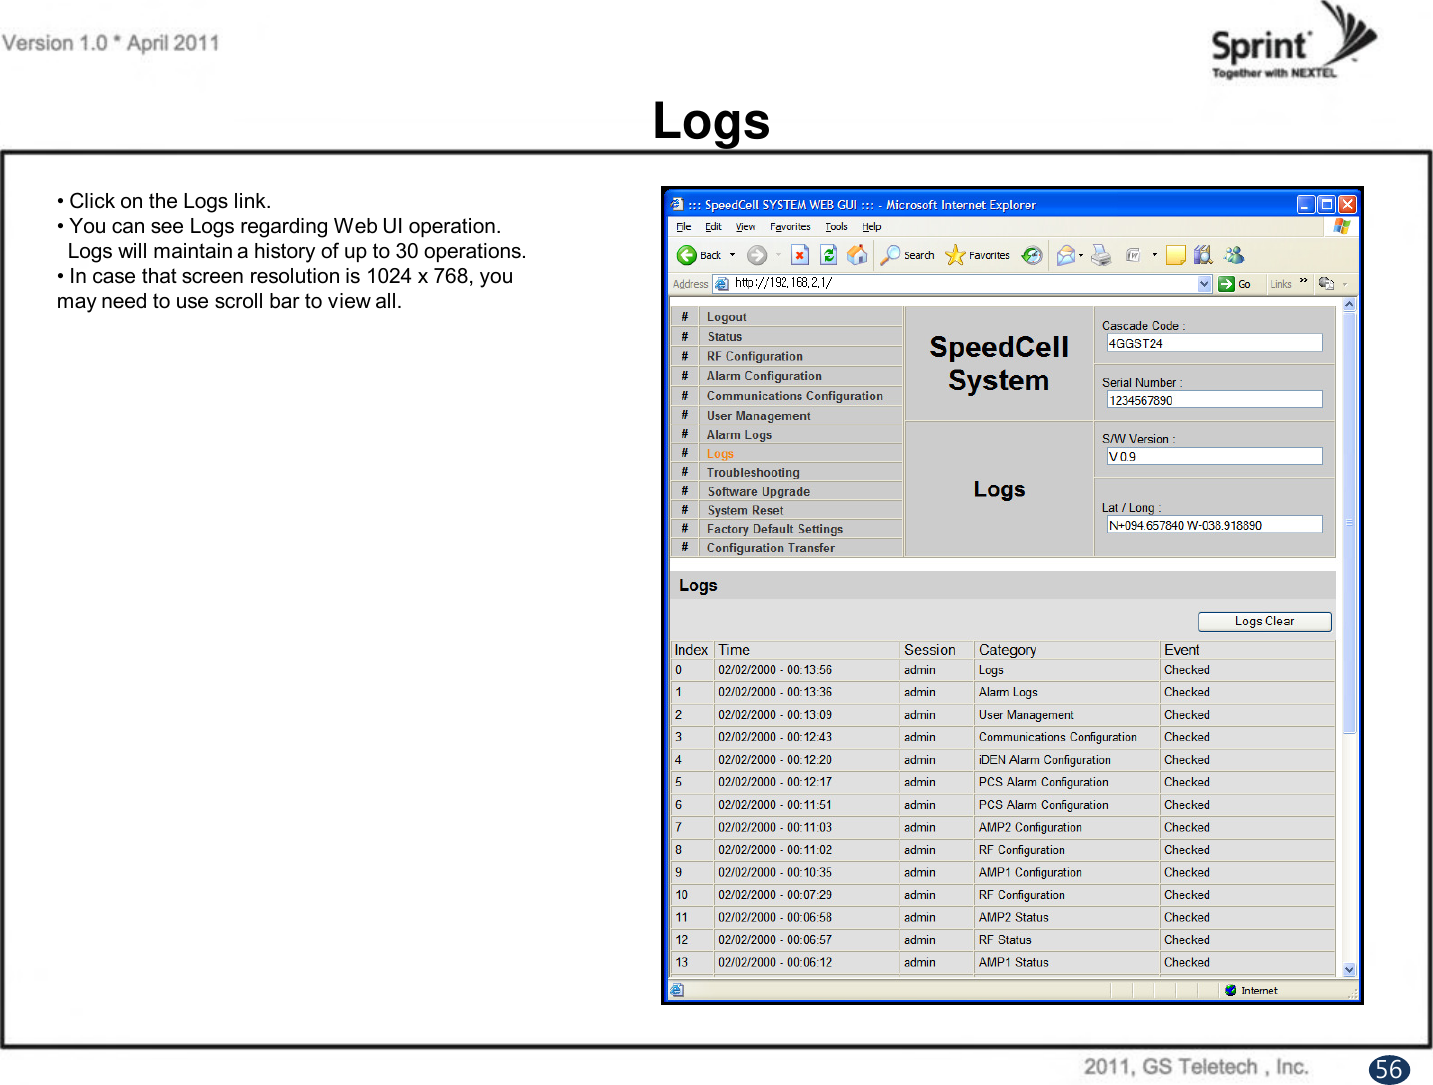Click the Windows flag logo throbber
The height and width of the screenshot is (1085, 1433).
[1341, 227]
